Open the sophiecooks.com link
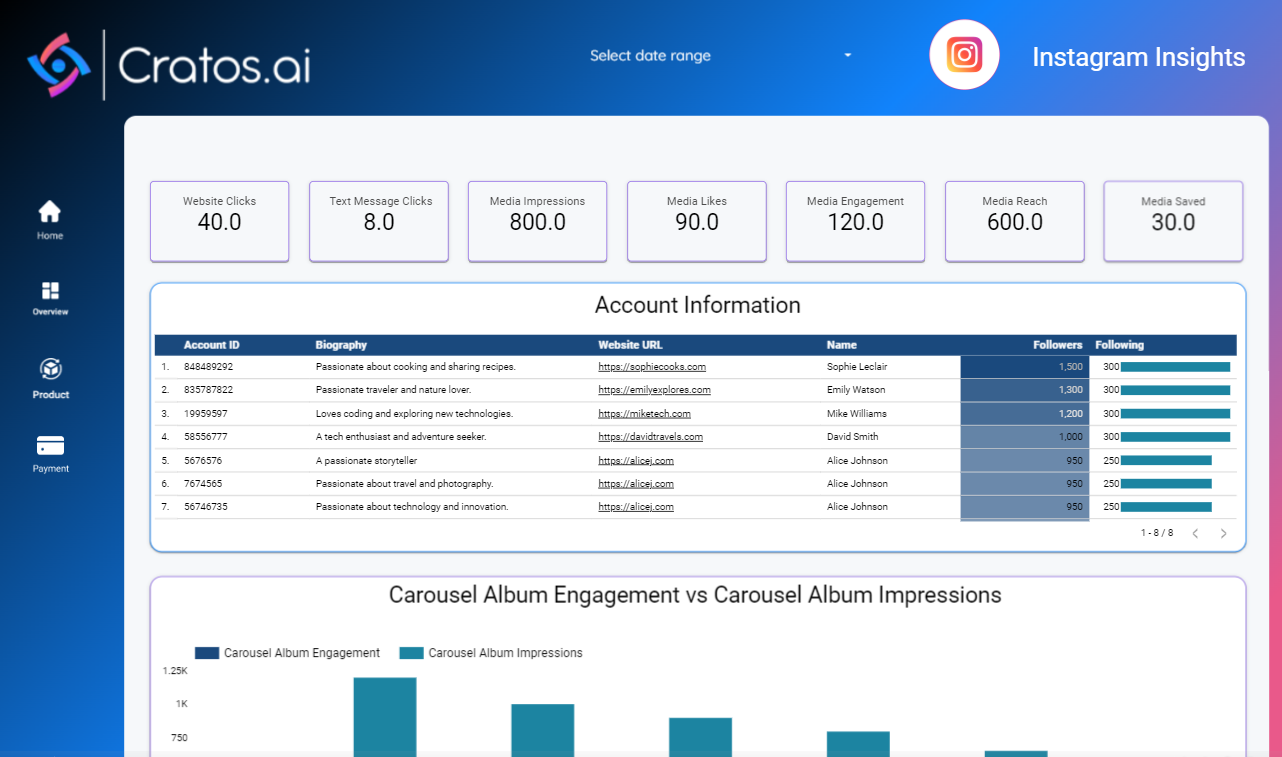The width and height of the screenshot is (1282, 757). point(652,367)
